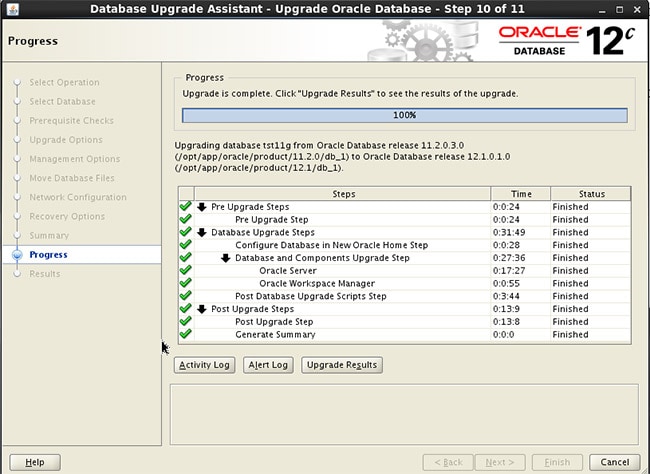The width and height of the screenshot is (650, 474).
Task: Click the green checkmark beside Post Upgrade Steps
Action: click(x=186, y=309)
